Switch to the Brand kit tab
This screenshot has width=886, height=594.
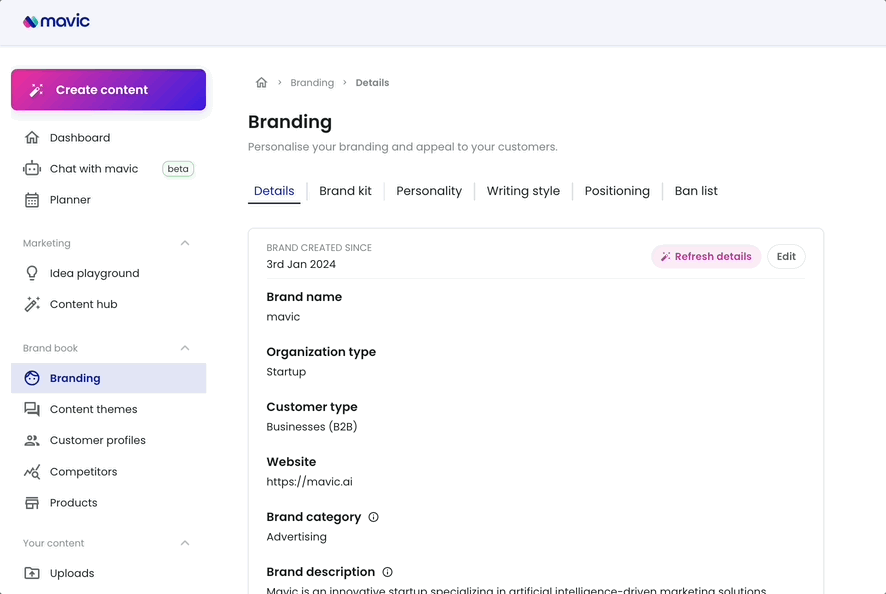345,191
